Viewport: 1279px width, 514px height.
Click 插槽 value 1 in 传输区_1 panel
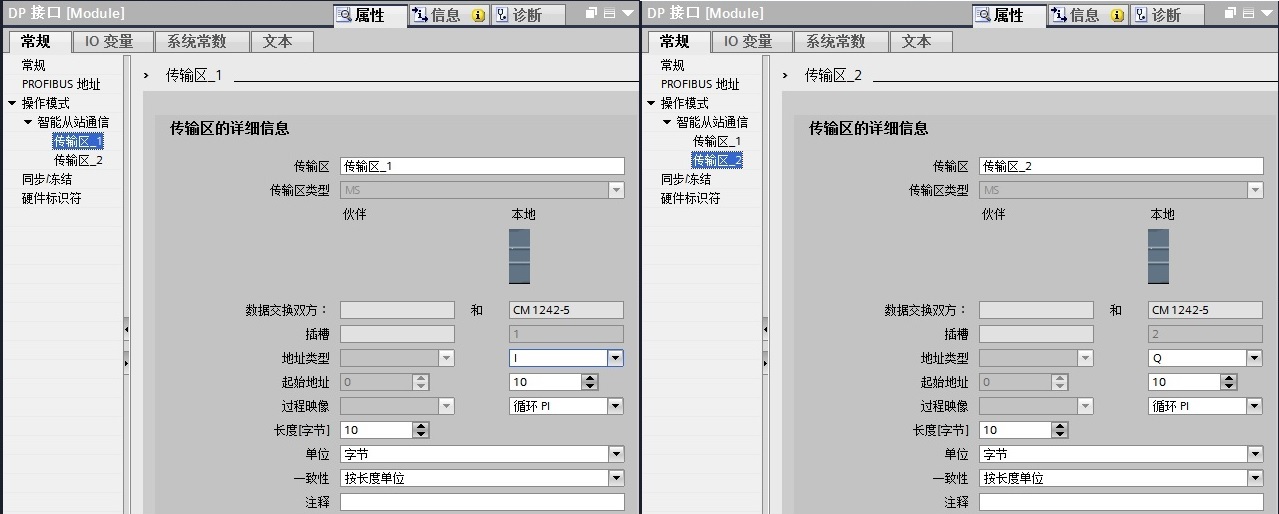(566, 334)
